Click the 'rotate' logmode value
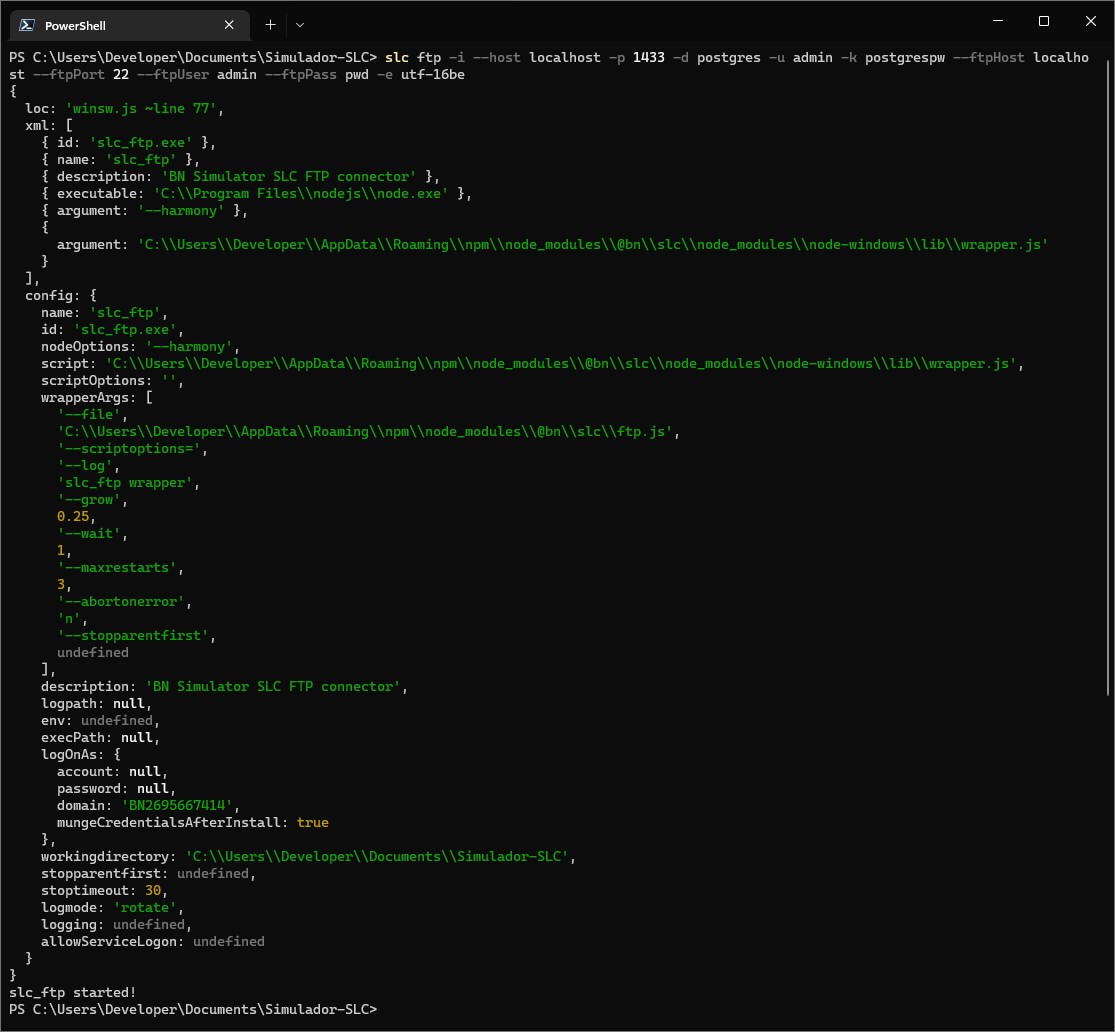The height and width of the screenshot is (1032, 1115). tap(145, 907)
